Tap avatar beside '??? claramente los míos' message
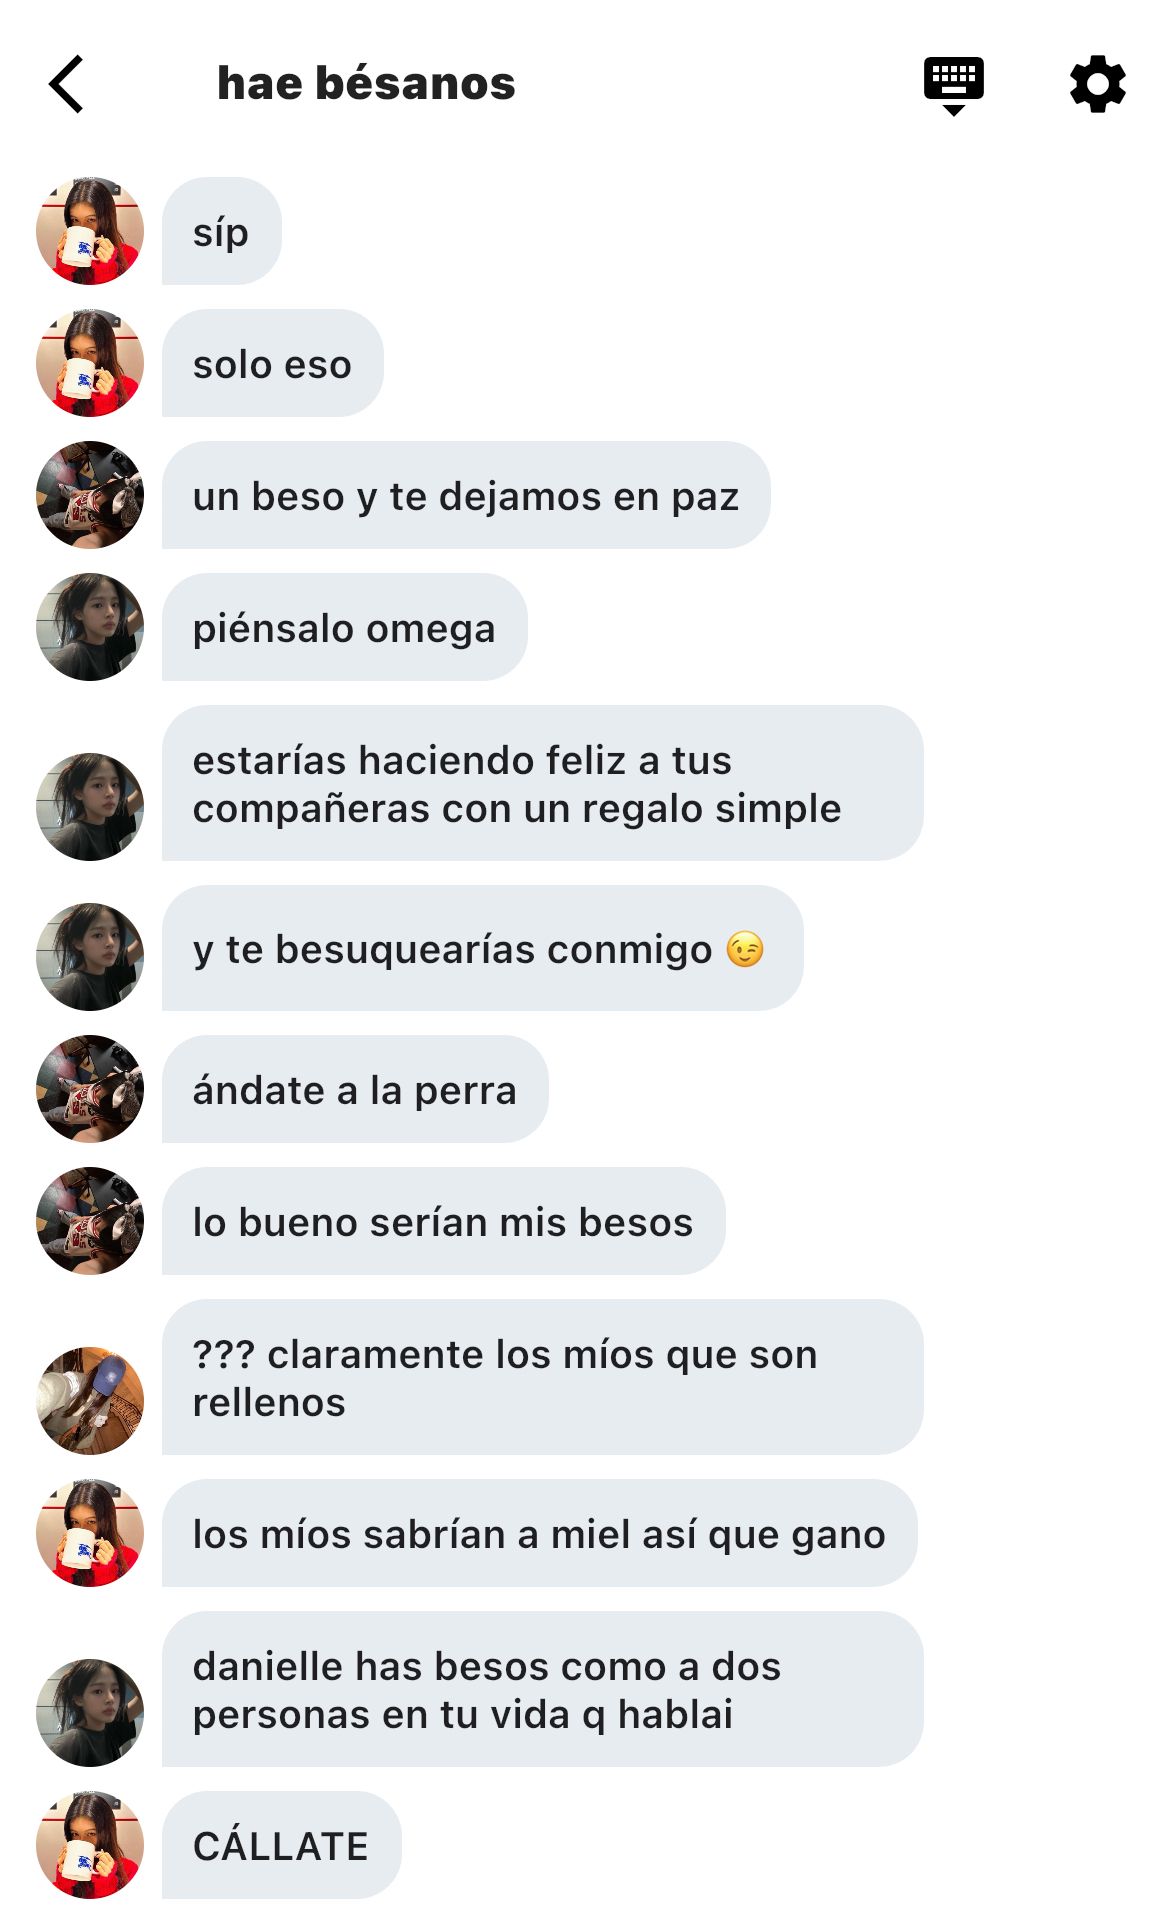This screenshot has height=1917, width=1170. coord(90,1400)
